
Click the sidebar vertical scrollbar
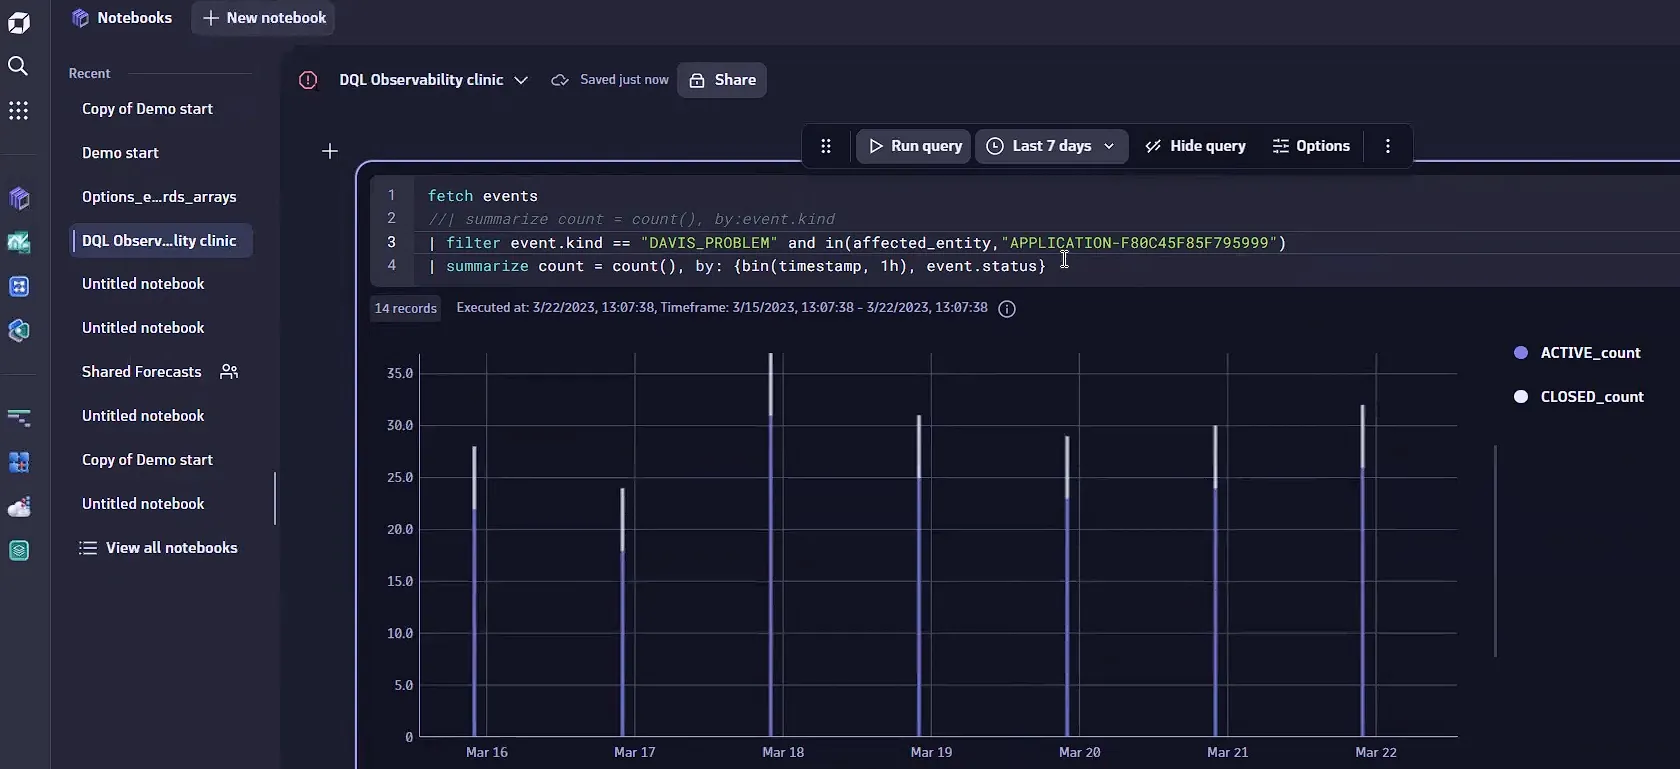tap(275, 498)
